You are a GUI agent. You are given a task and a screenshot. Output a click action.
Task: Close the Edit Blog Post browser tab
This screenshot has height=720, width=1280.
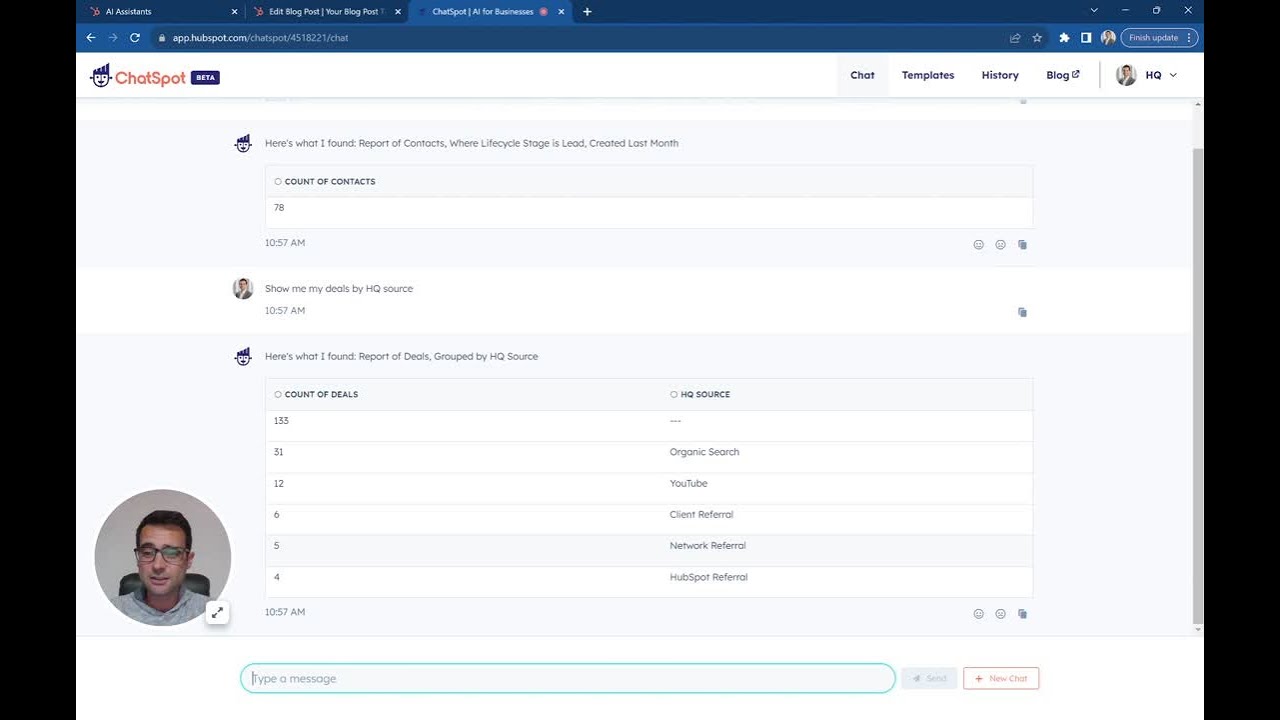pyautogui.click(x=398, y=12)
